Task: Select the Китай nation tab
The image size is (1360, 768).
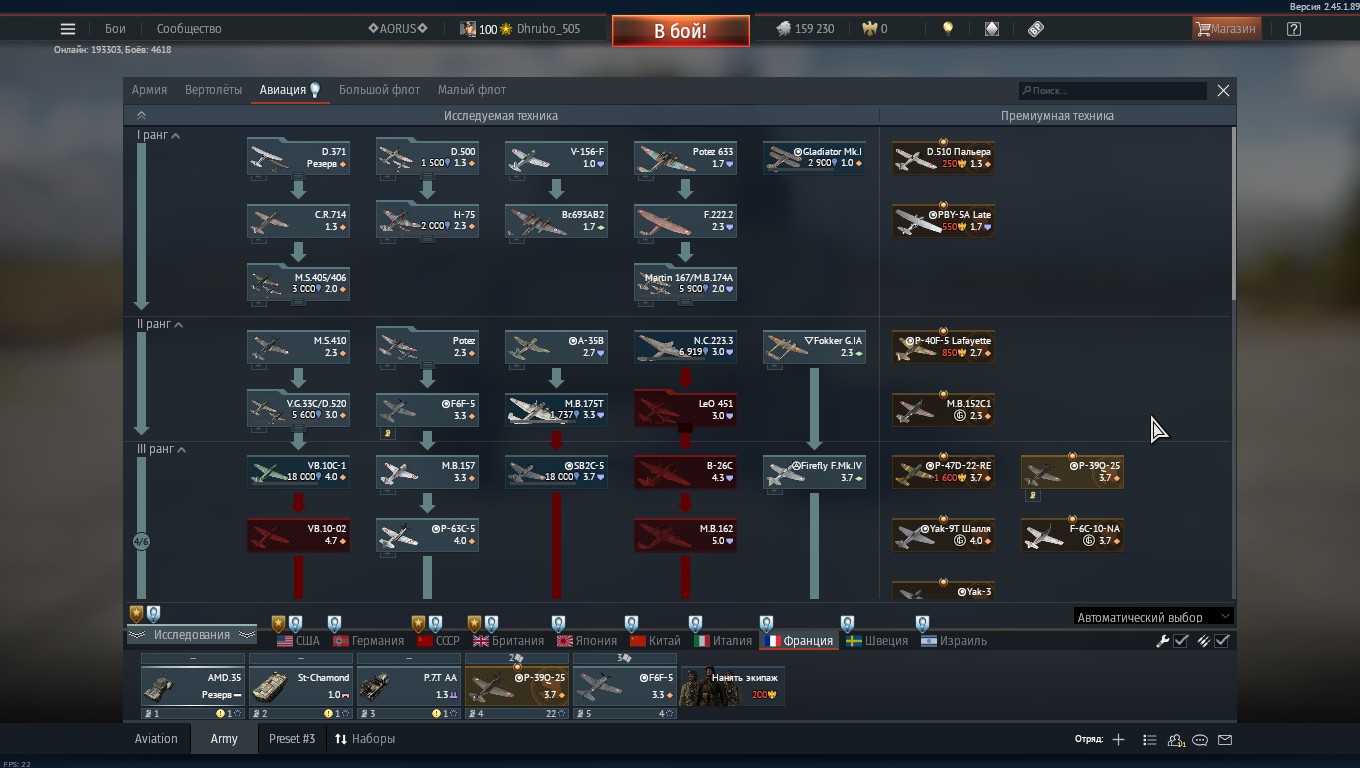Action: (x=655, y=641)
